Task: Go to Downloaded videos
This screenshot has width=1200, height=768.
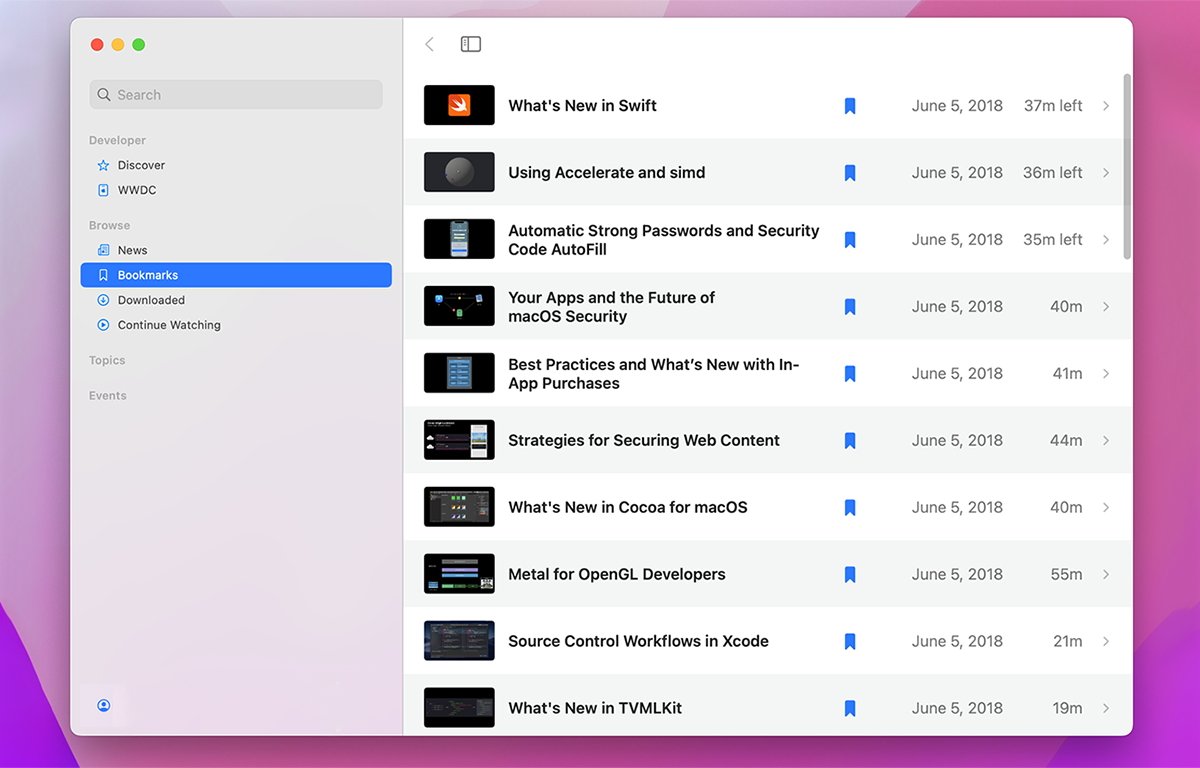Action: (150, 300)
